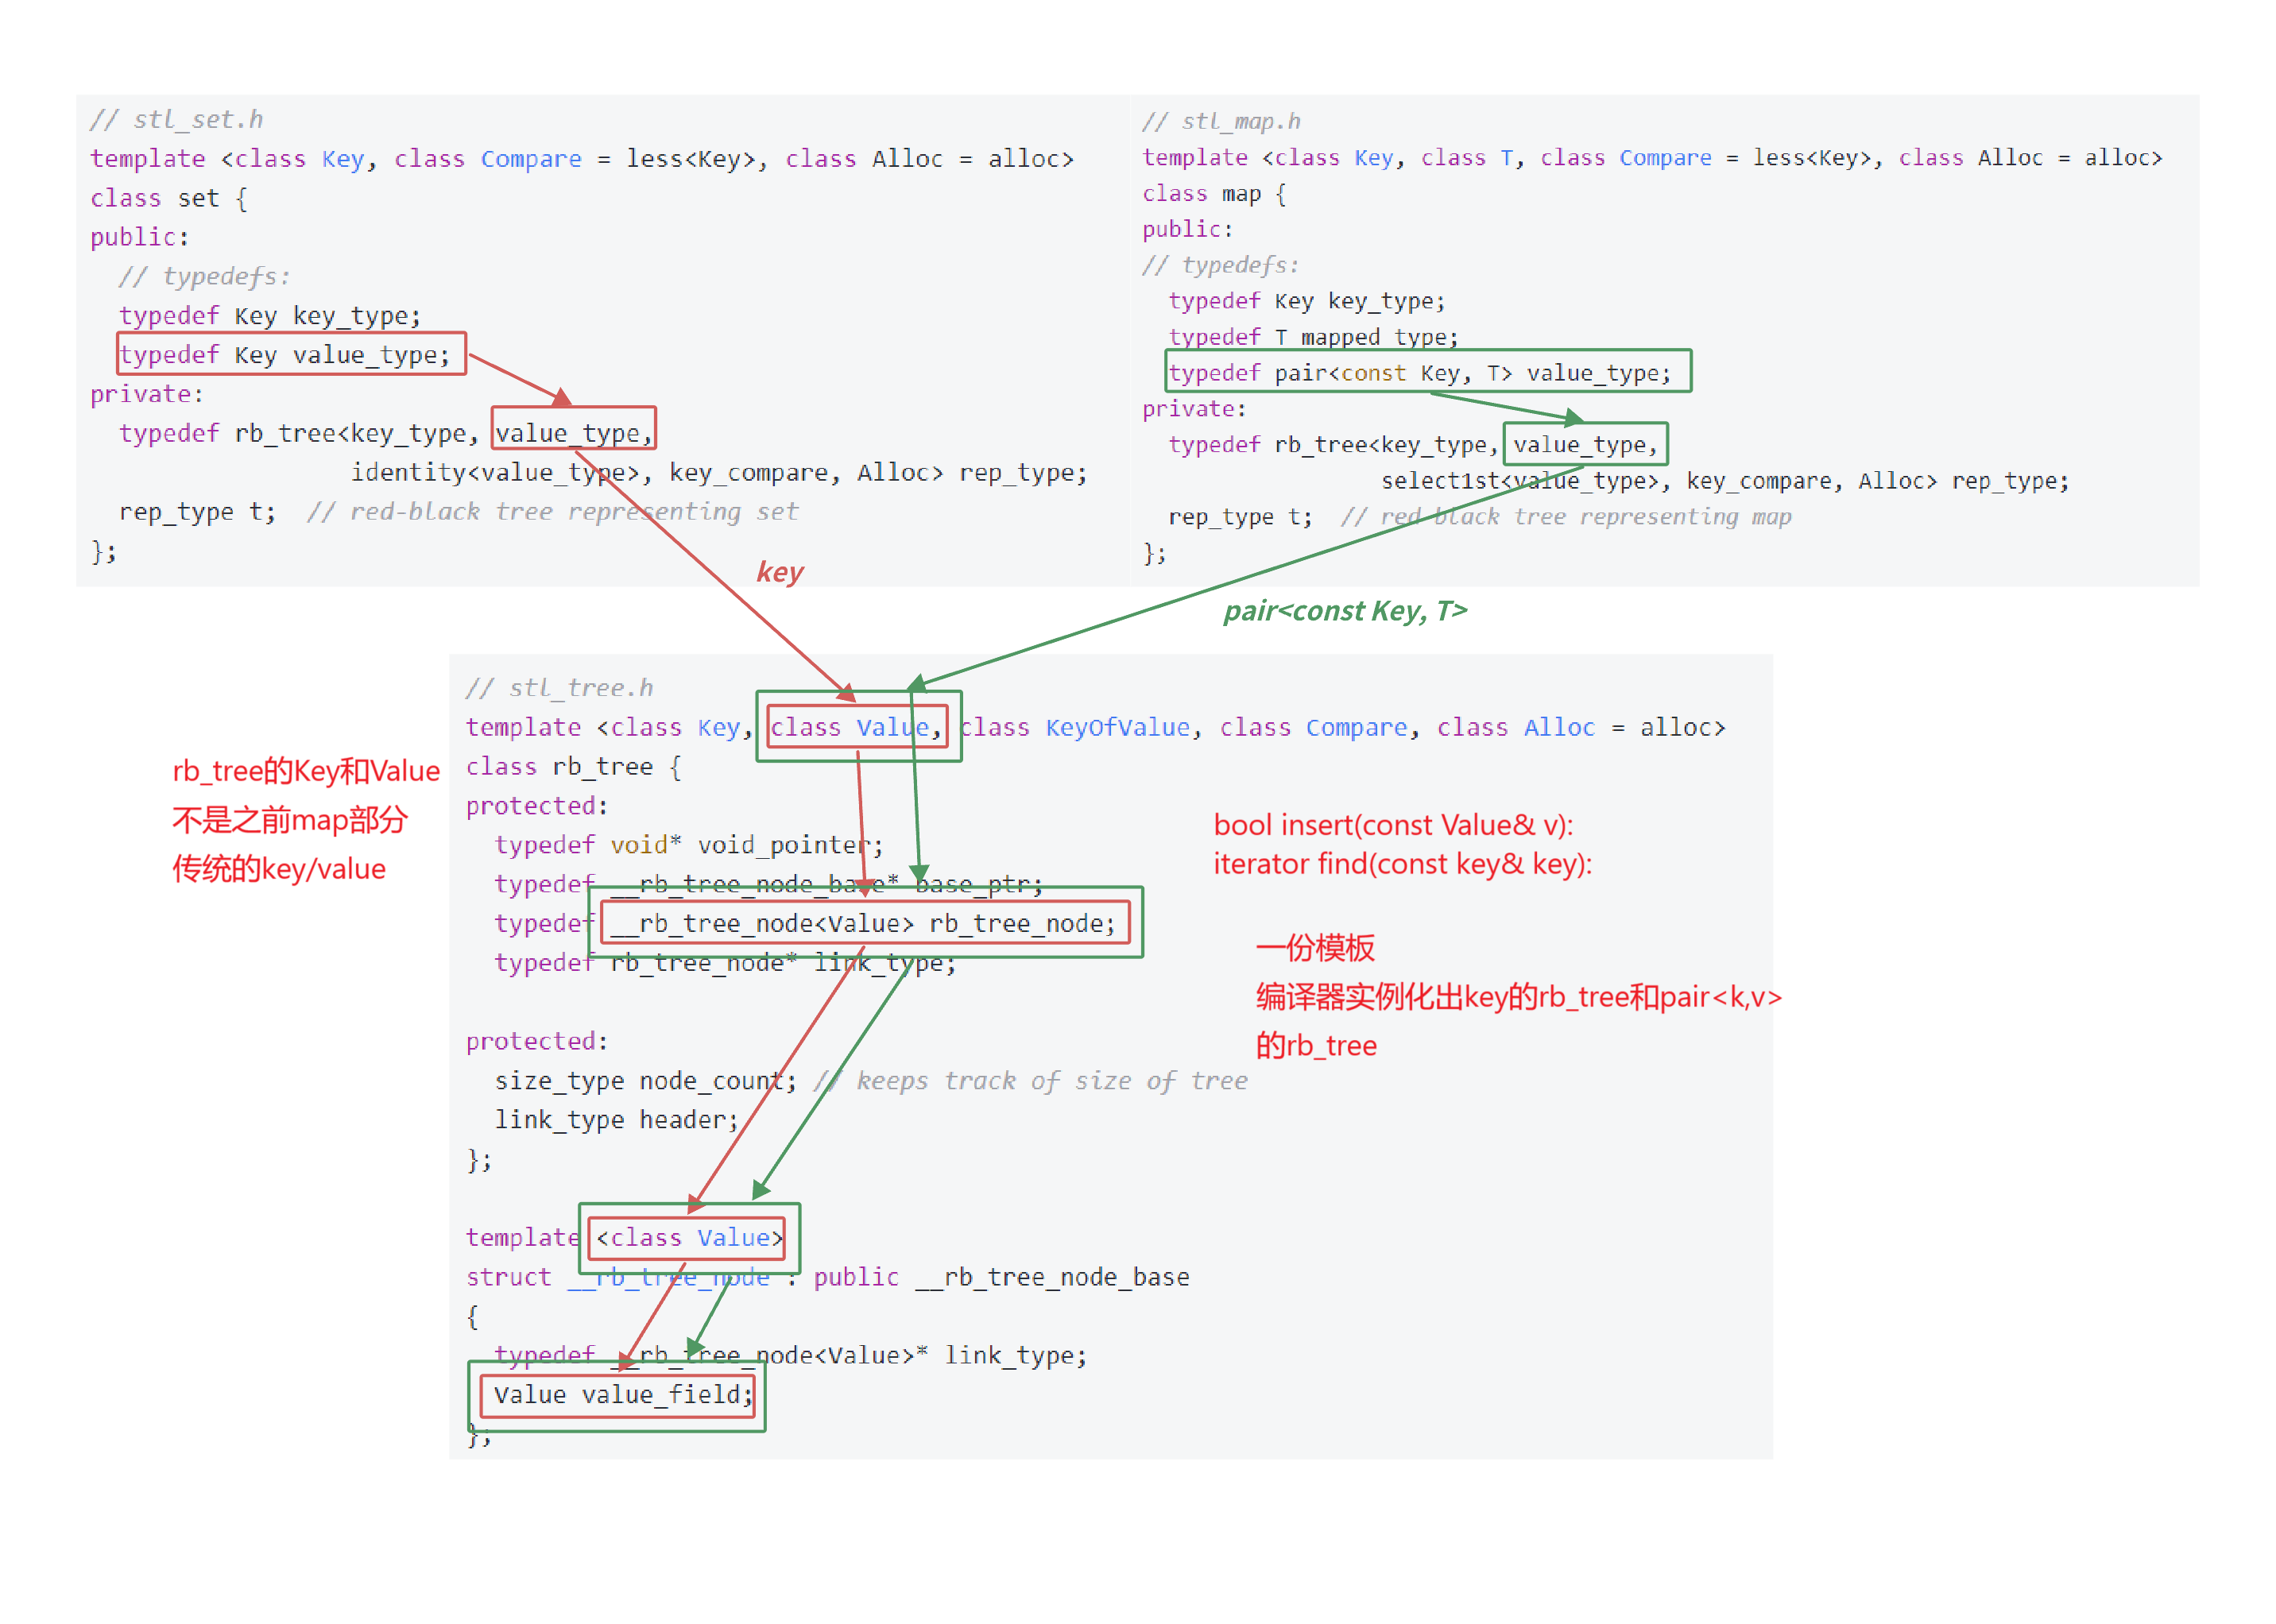Click 'link_type header;' line
This screenshot has height=1624, width=2276.
tap(617, 1120)
